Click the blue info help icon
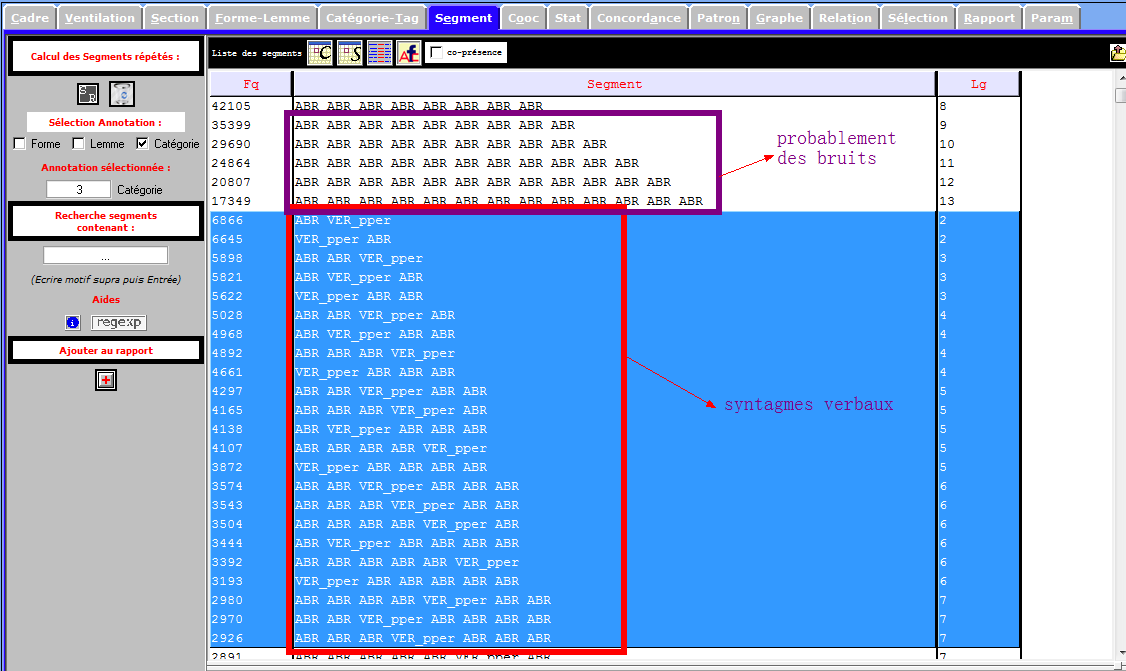 click(x=73, y=322)
